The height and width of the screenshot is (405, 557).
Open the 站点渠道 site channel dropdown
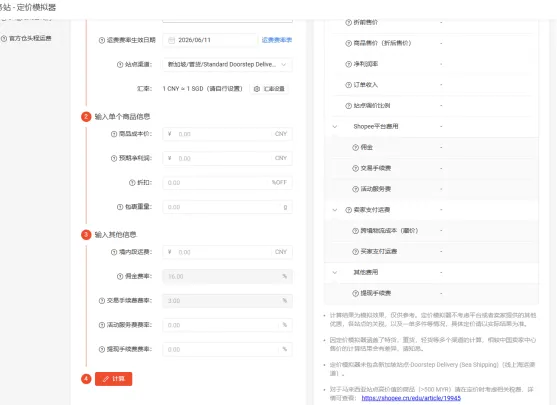pos(227,65)
